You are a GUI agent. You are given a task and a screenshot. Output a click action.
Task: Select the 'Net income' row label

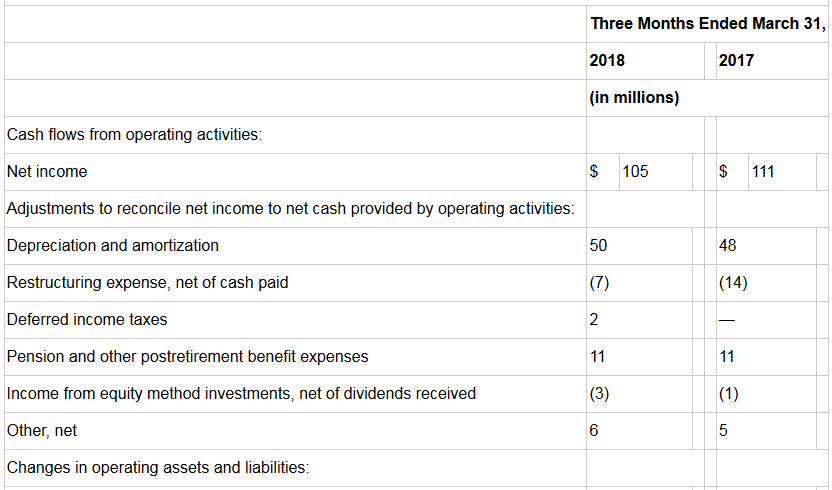(x=47, y=171)
